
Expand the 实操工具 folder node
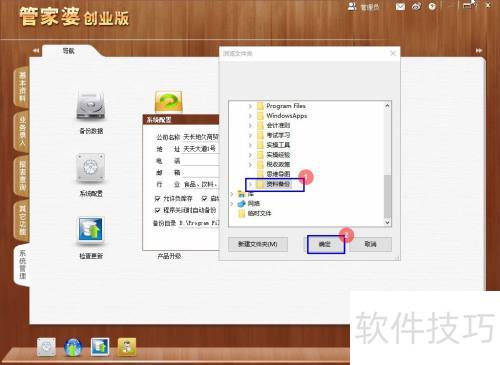point(250,145)
